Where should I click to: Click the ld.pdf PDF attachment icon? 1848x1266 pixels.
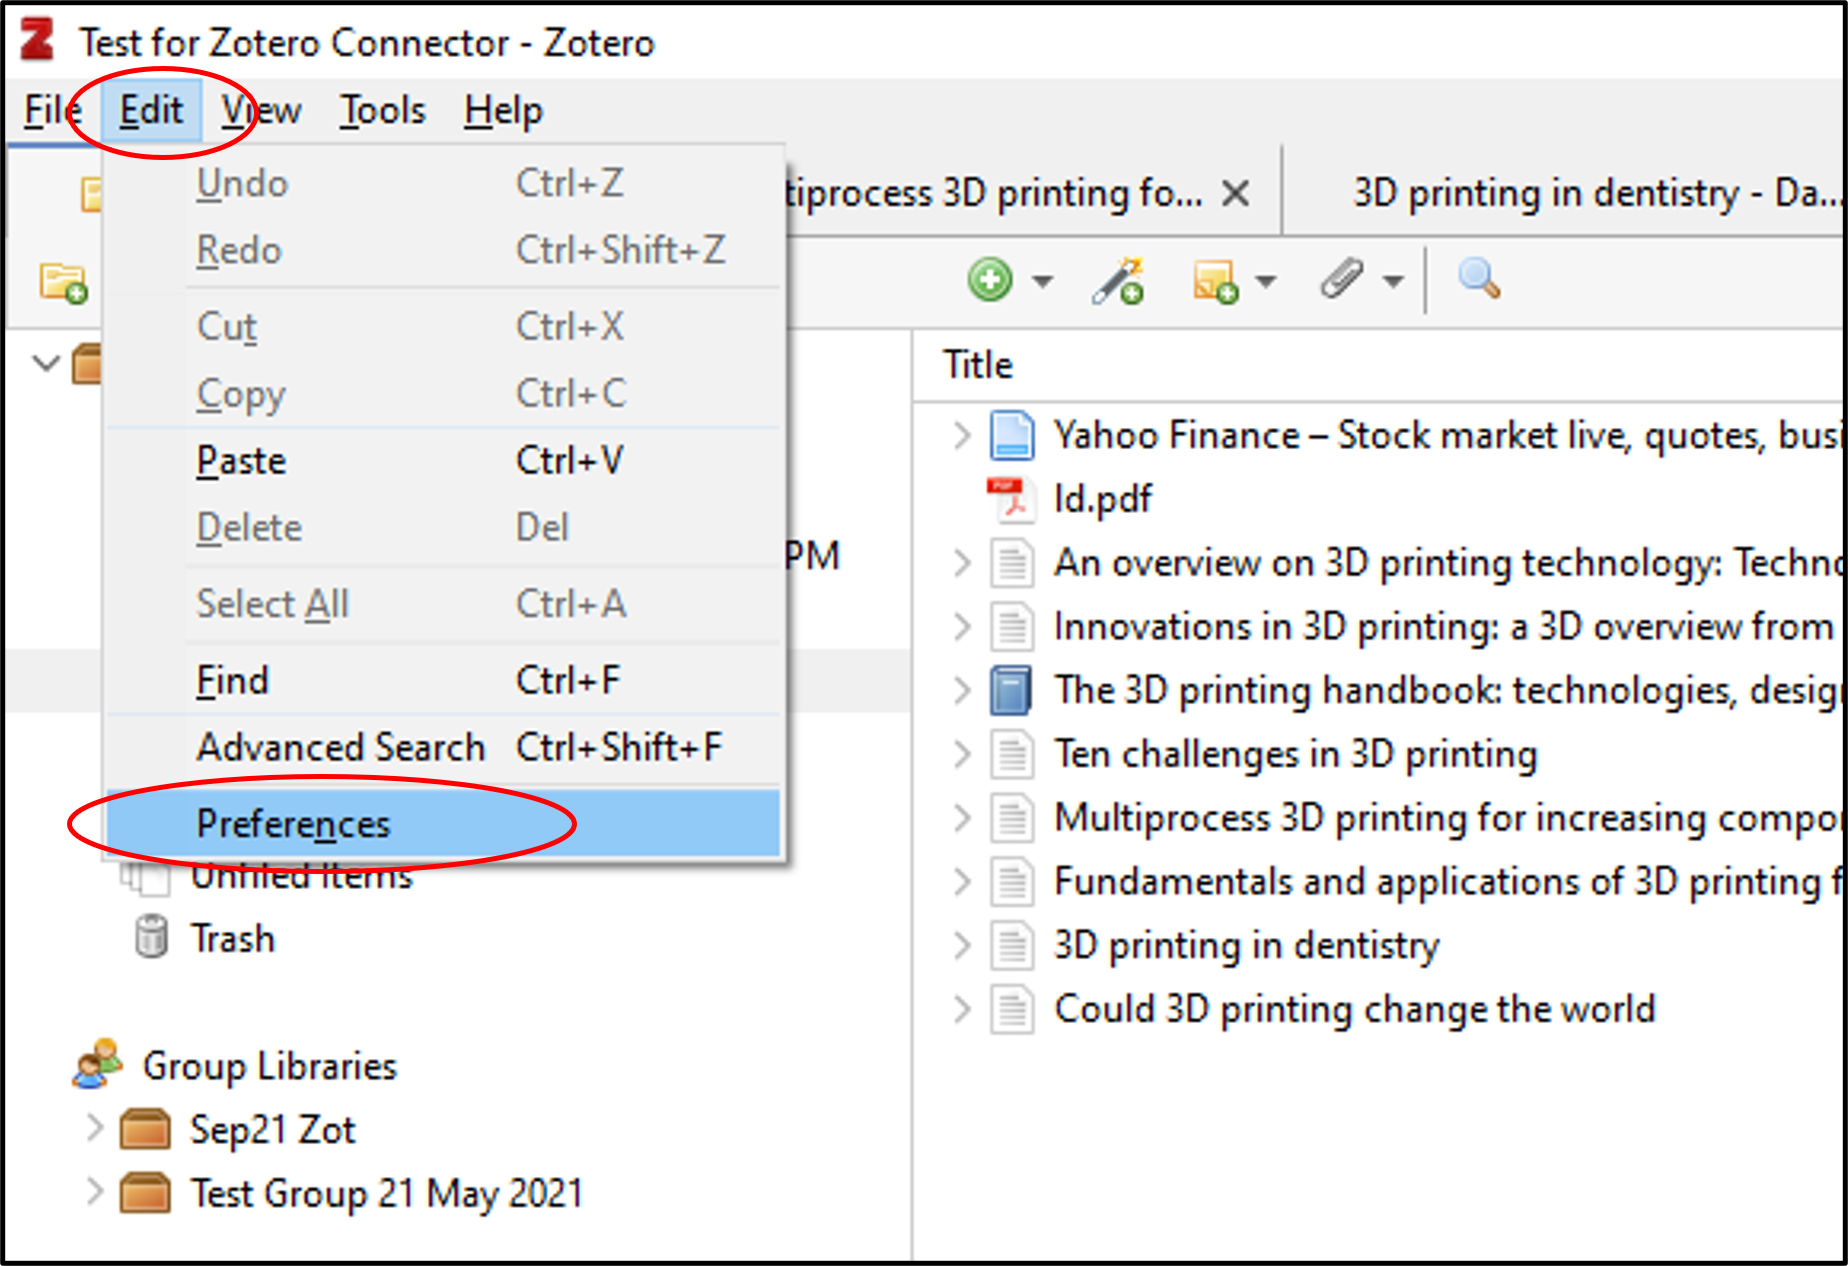(x=1010, y=499)
